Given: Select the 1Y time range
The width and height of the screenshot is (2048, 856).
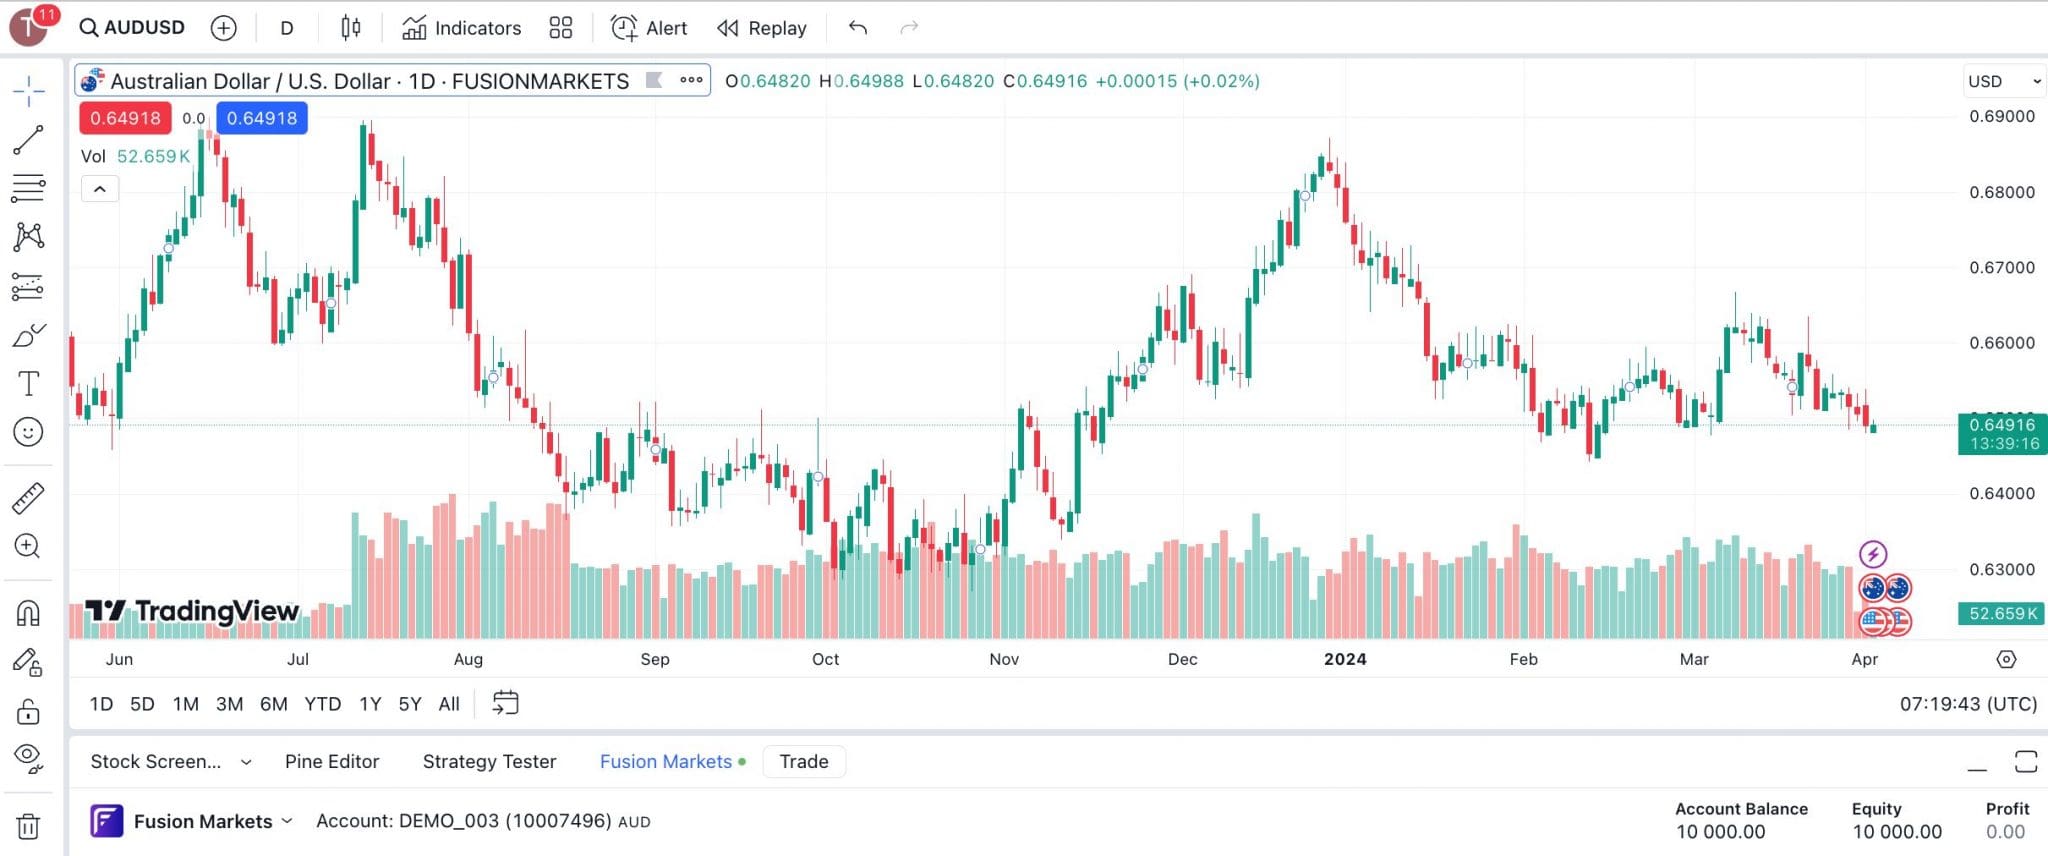Looking at the screenshot, I should [370, 704].
